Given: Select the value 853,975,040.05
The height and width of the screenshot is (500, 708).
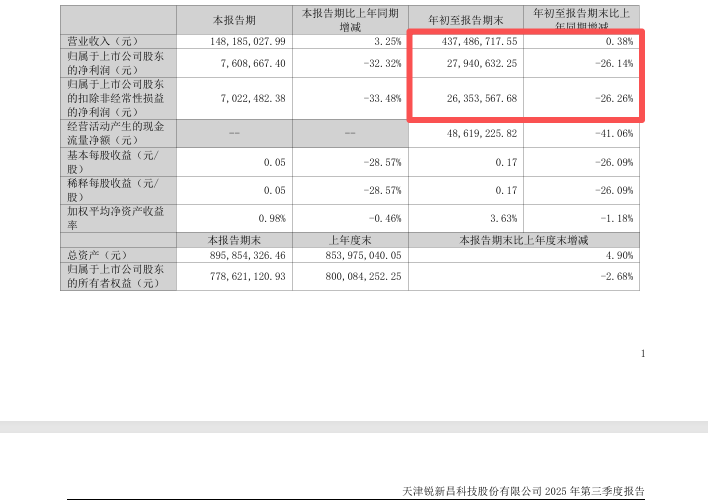Looking at the screenshot, I should (x=363, y=255).
